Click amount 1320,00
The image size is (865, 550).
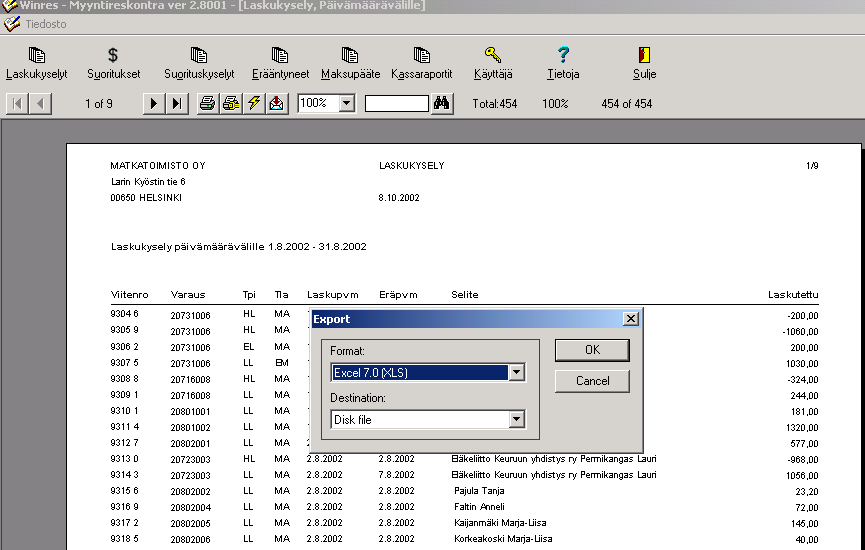point(802,428)
